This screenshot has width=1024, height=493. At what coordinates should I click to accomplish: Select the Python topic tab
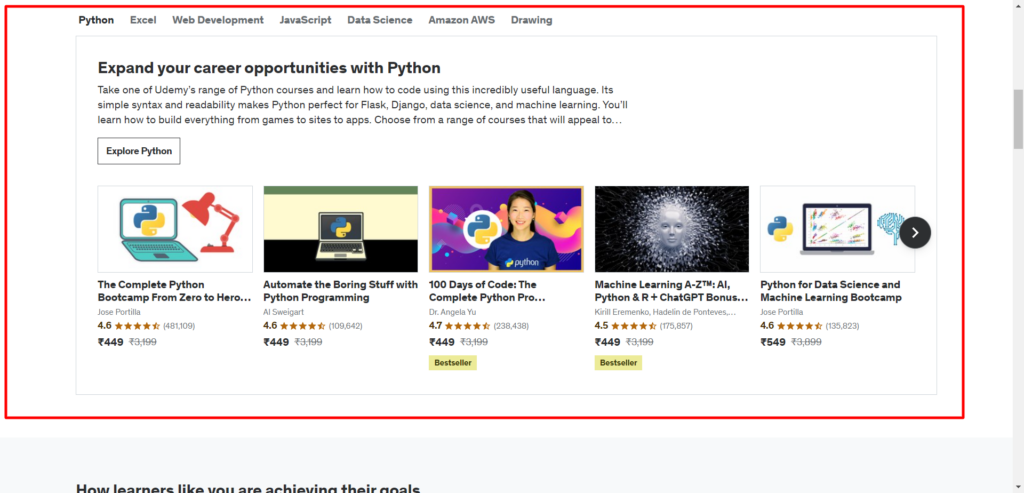click(x=96, y=20)
